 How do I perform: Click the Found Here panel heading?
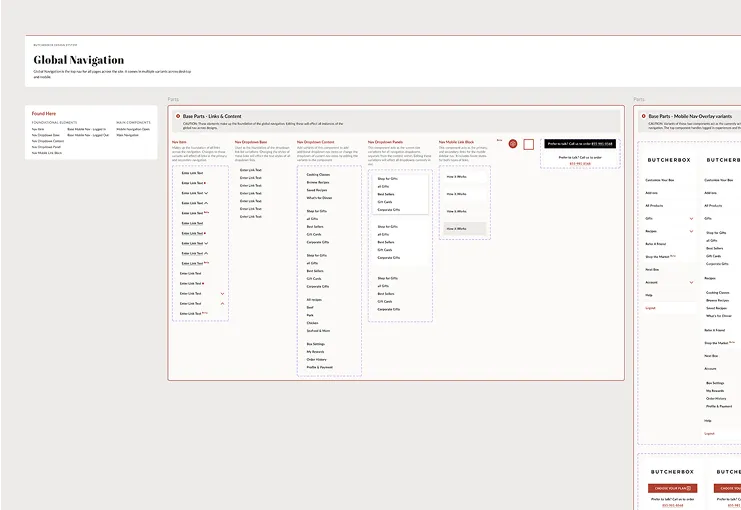coord(43,113)
